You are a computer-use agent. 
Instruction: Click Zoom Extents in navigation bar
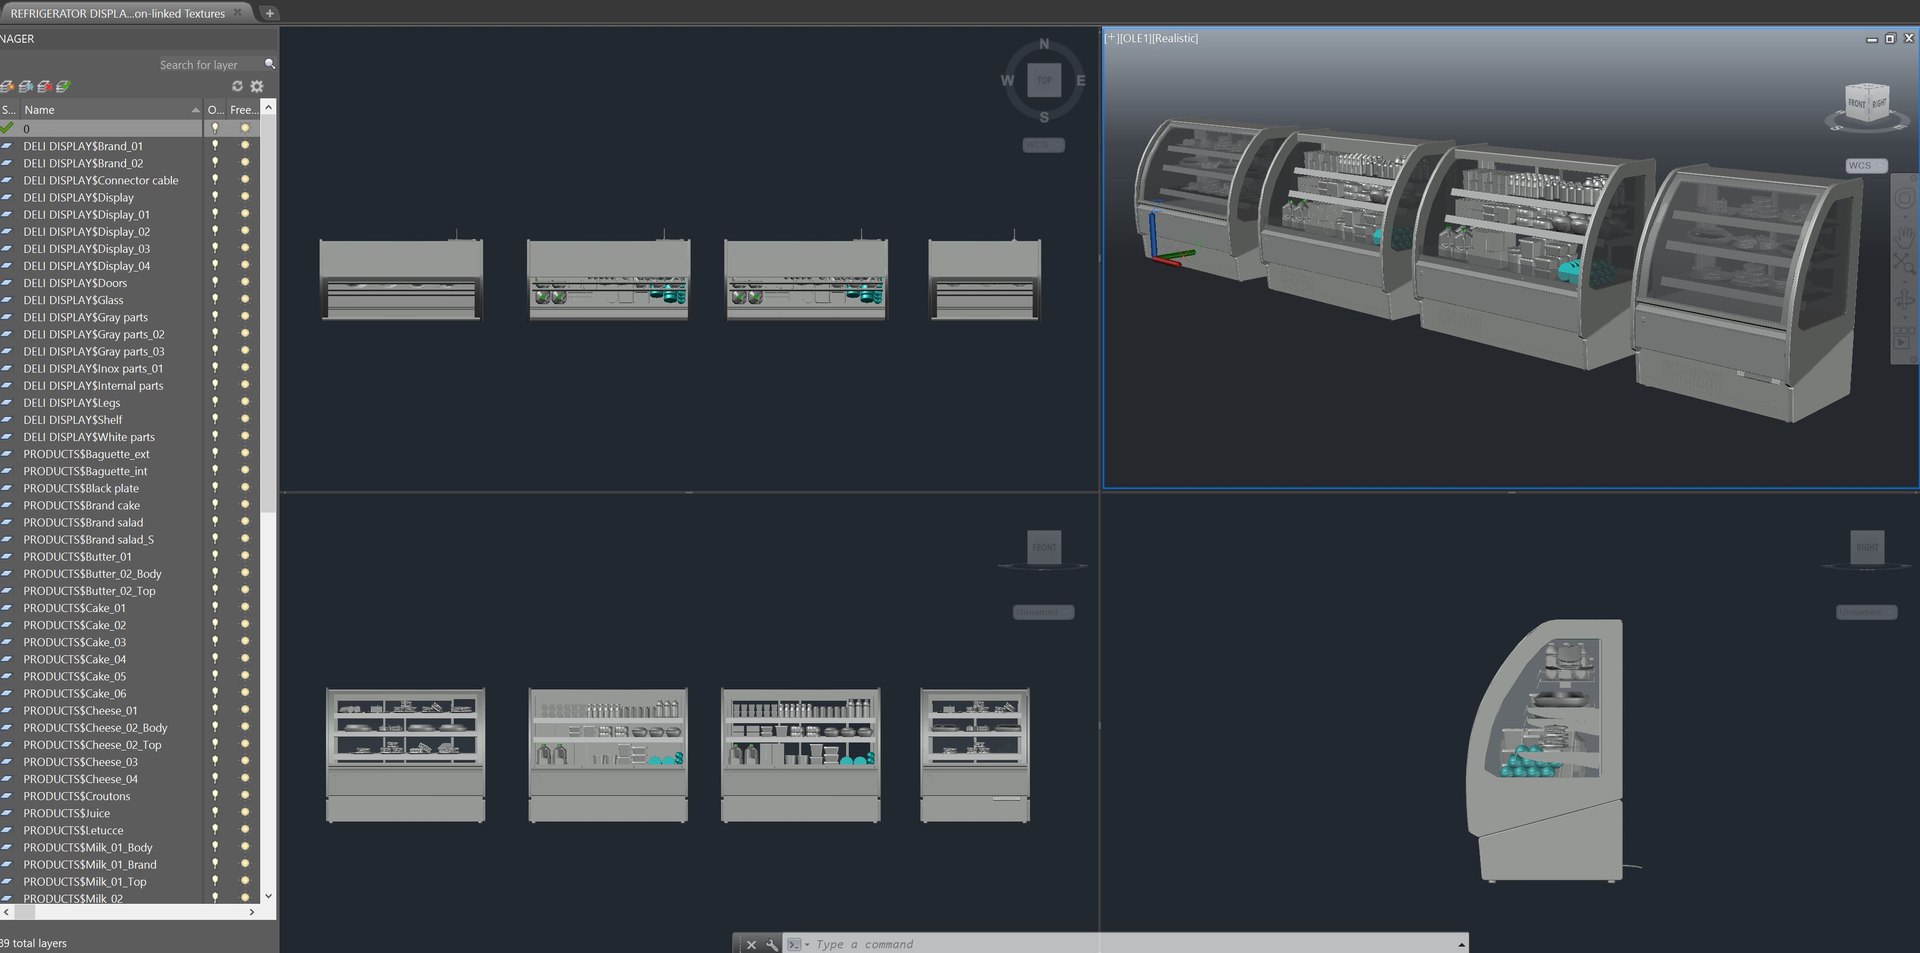pyautogui.click(x=1904, y=265)
